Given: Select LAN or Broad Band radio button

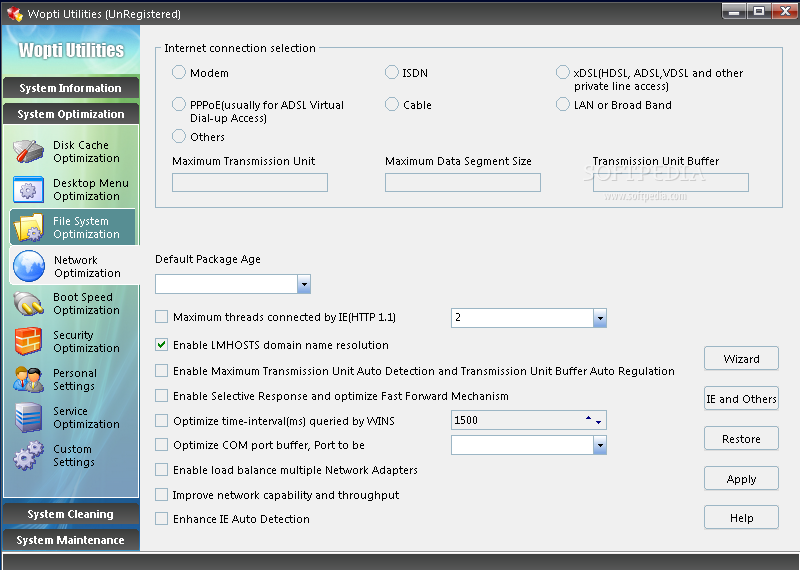Looking at the screenshot, I should (562, 105).
